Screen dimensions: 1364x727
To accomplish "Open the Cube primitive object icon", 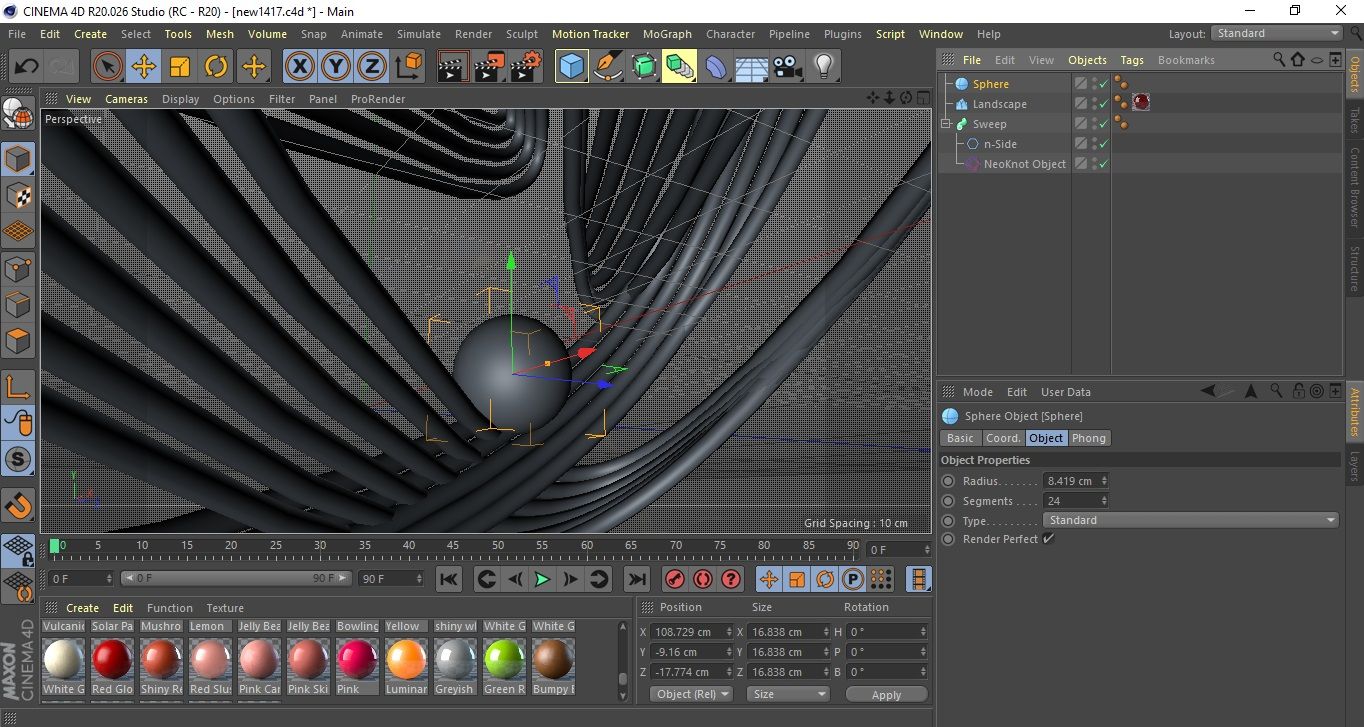I will (x=571, y=67).
